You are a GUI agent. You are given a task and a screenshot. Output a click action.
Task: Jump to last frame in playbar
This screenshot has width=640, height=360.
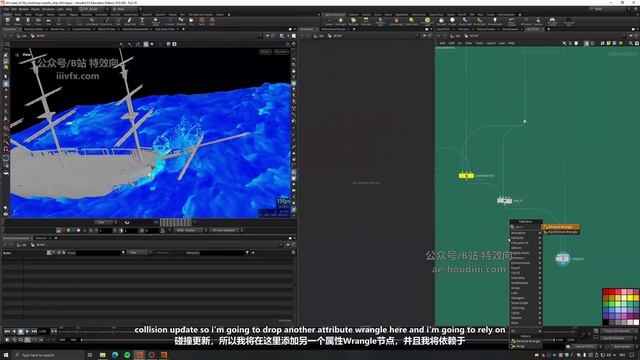(x=34, y=331)
